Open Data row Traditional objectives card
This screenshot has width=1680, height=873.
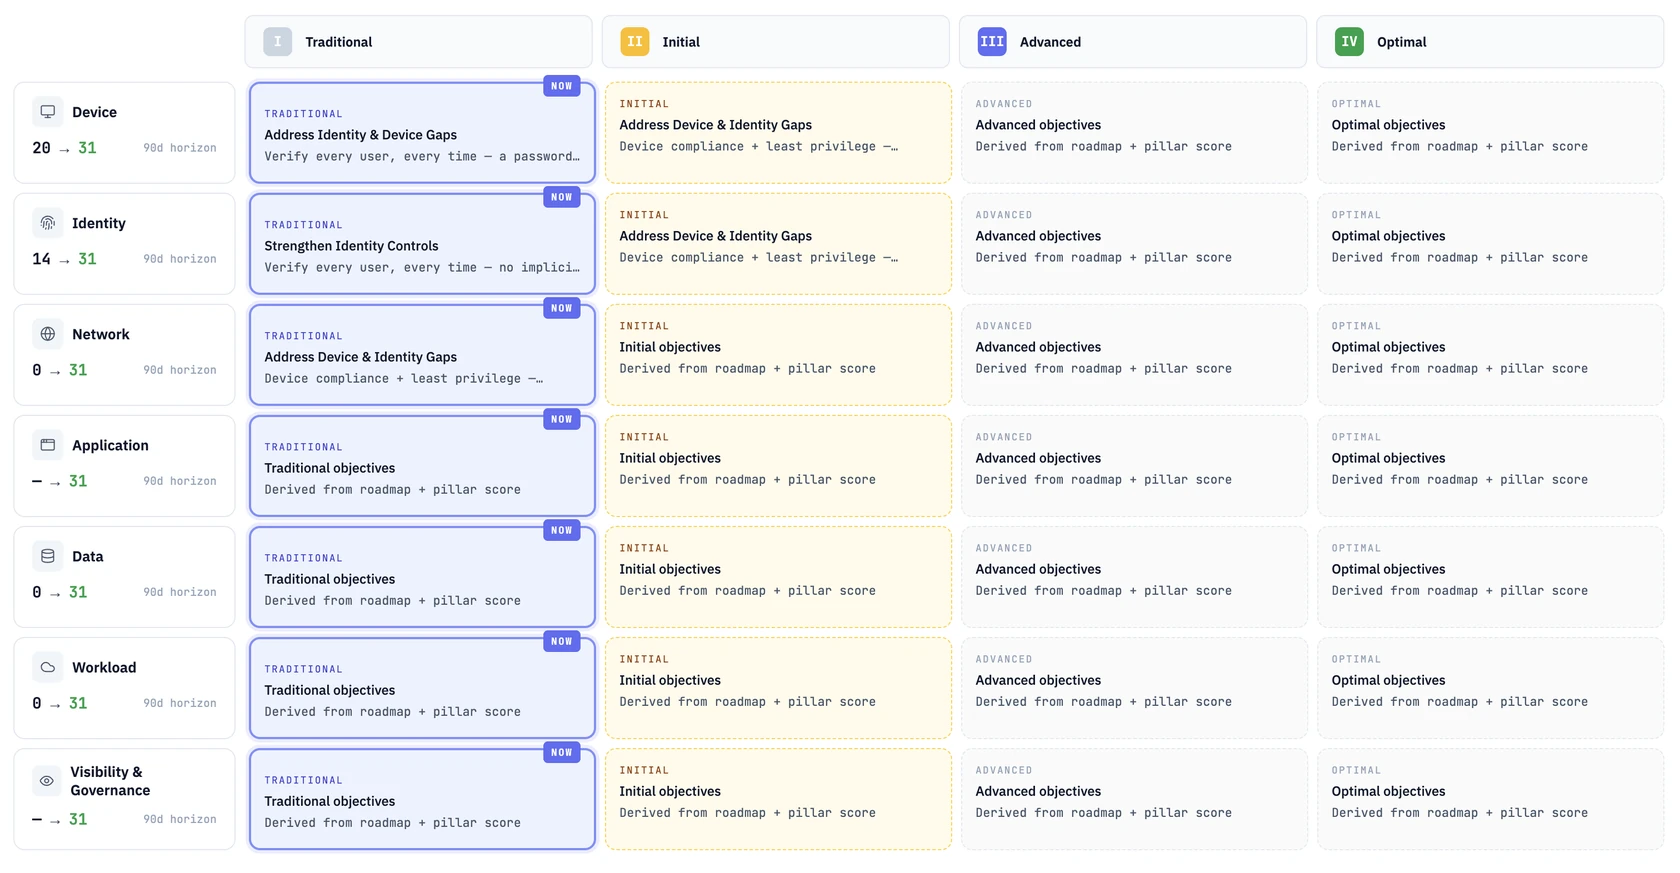pos(422,577)
